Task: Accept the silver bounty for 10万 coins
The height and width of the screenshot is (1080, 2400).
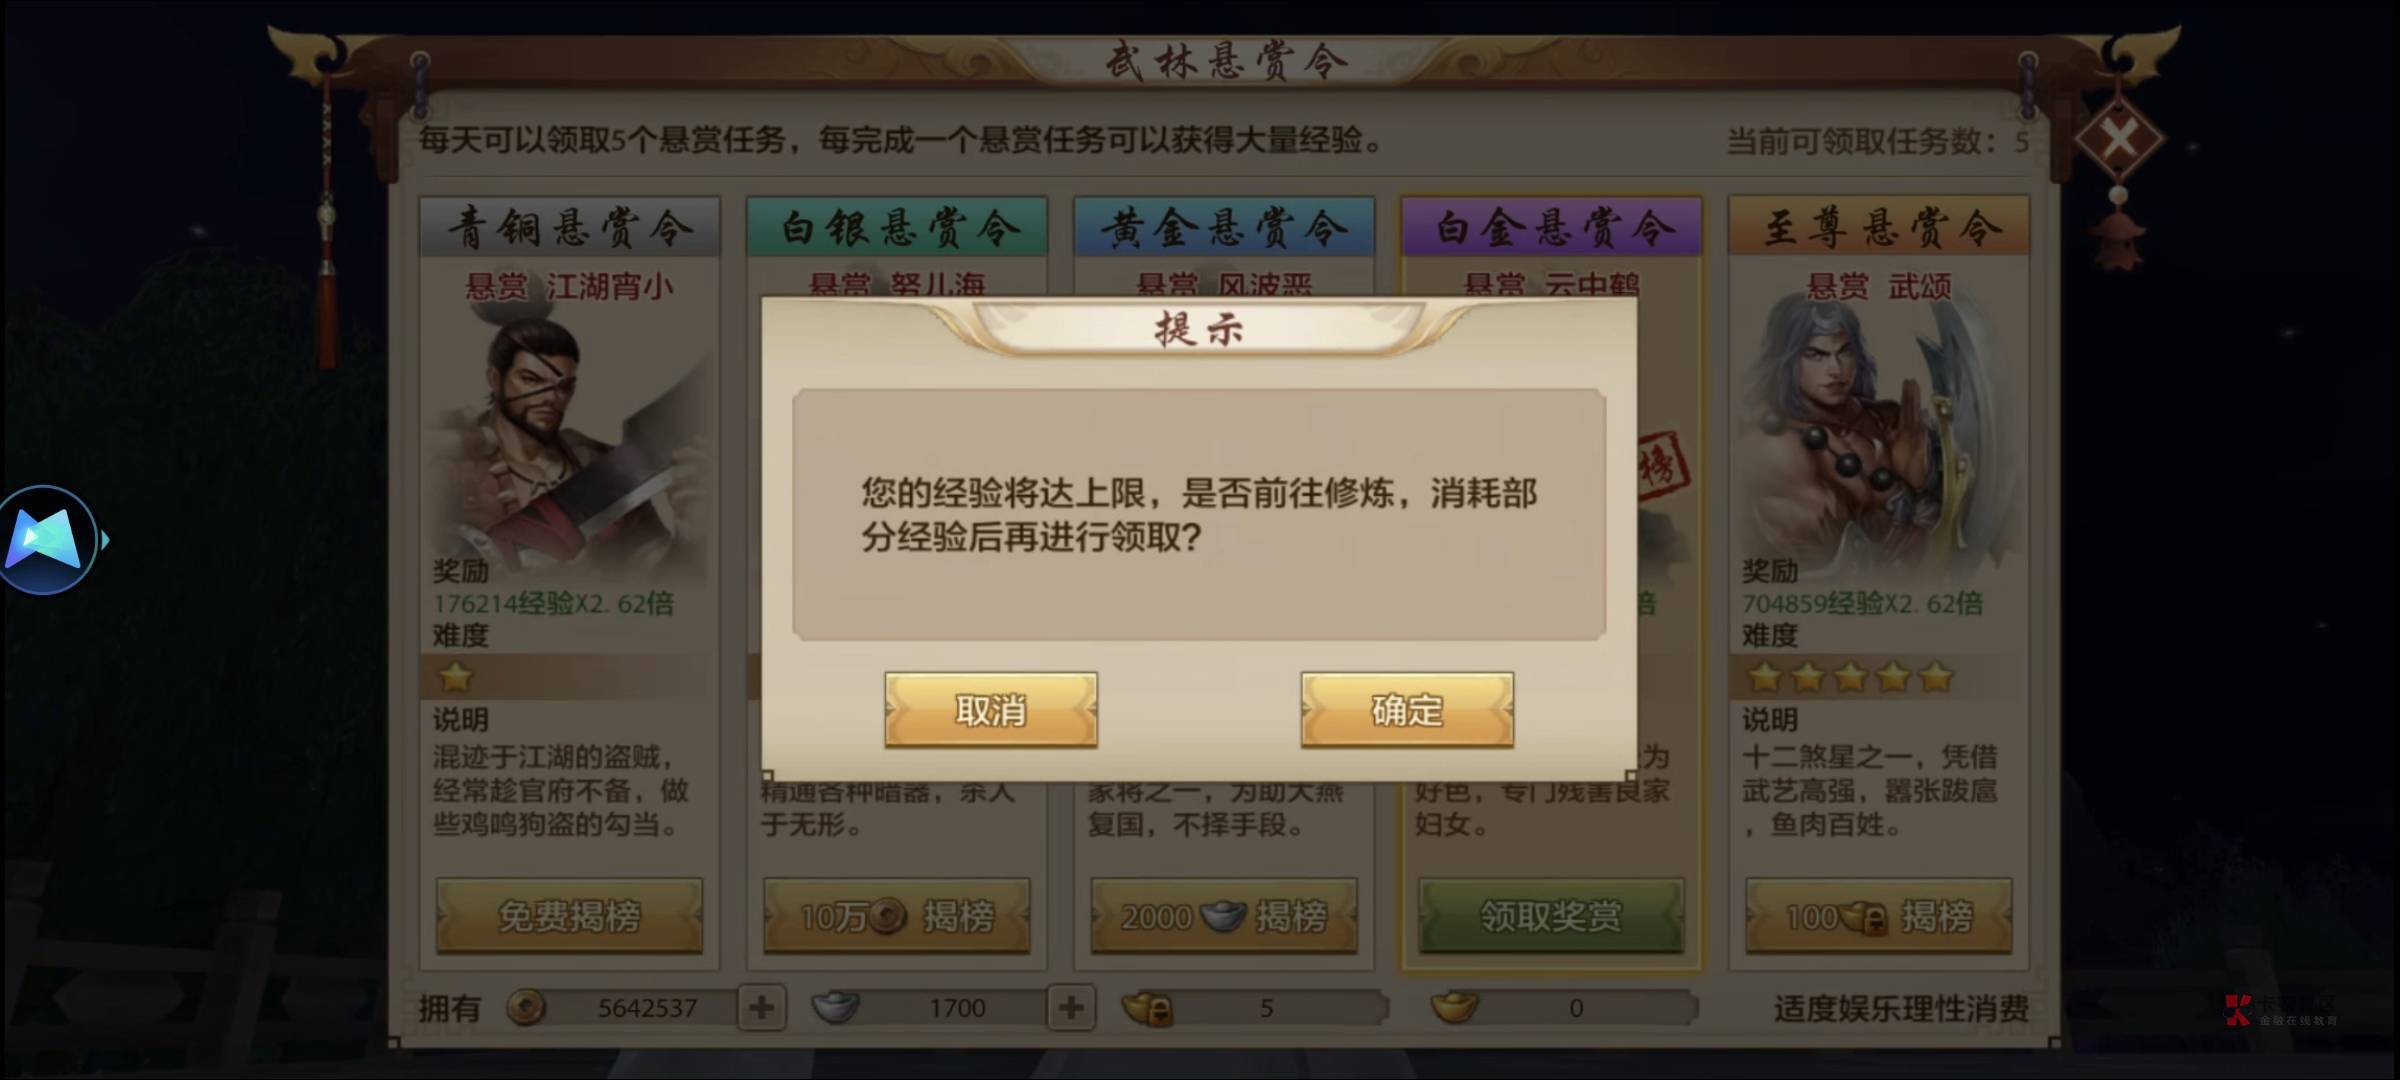Action: [x=896, y=916]
